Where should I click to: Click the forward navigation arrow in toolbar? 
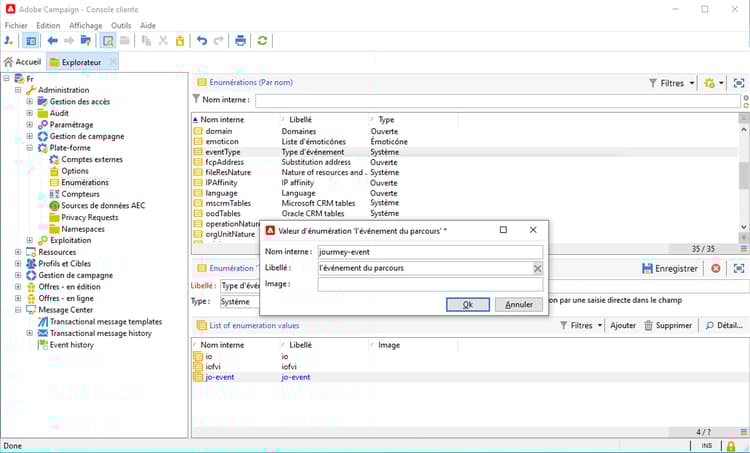click(x=69, y=41)
